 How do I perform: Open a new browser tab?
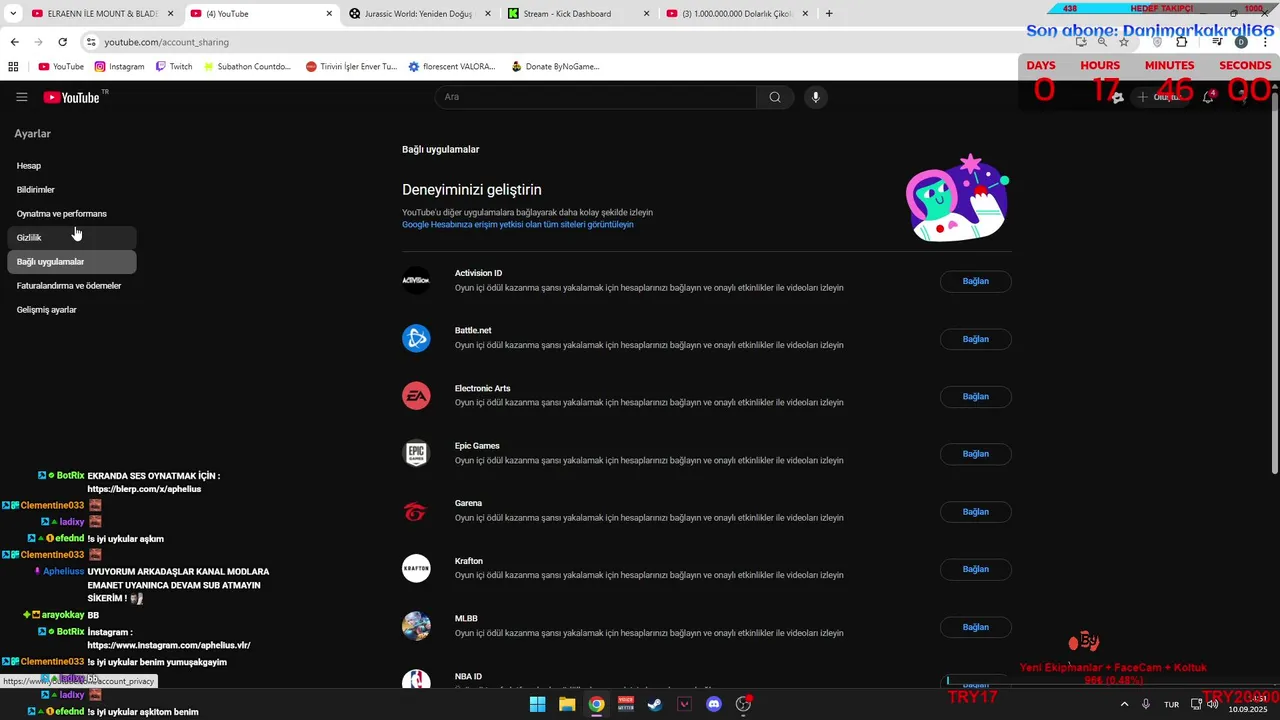point(829,13)
